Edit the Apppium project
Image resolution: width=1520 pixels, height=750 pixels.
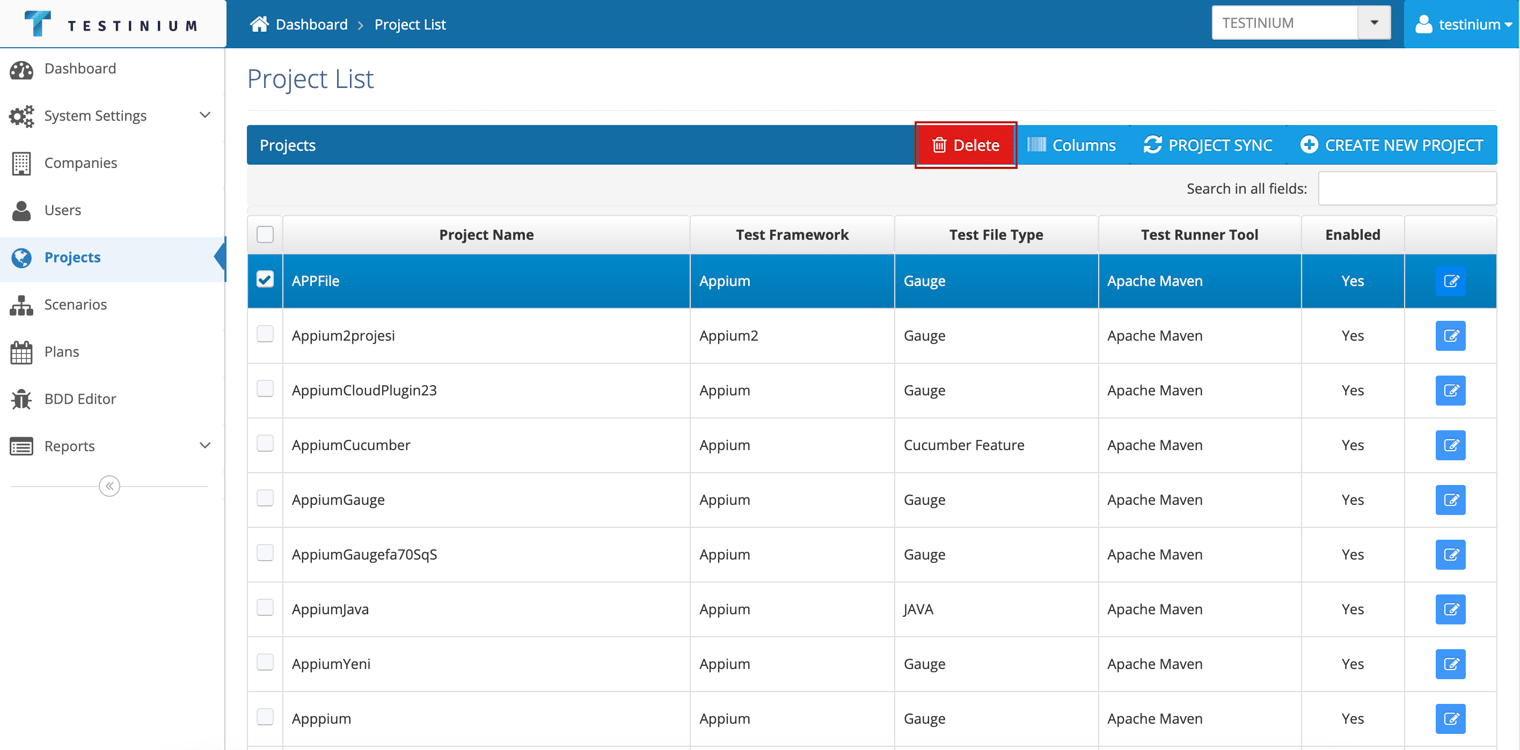point(1451,718)
